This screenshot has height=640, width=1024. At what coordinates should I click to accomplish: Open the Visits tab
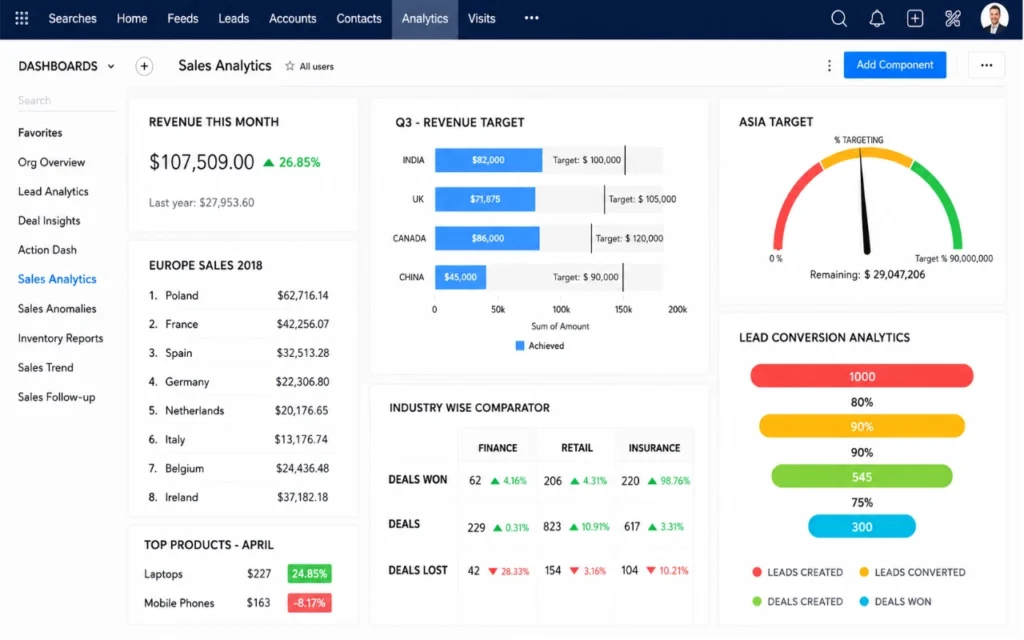pyautogui.click(x=481, y=18)
